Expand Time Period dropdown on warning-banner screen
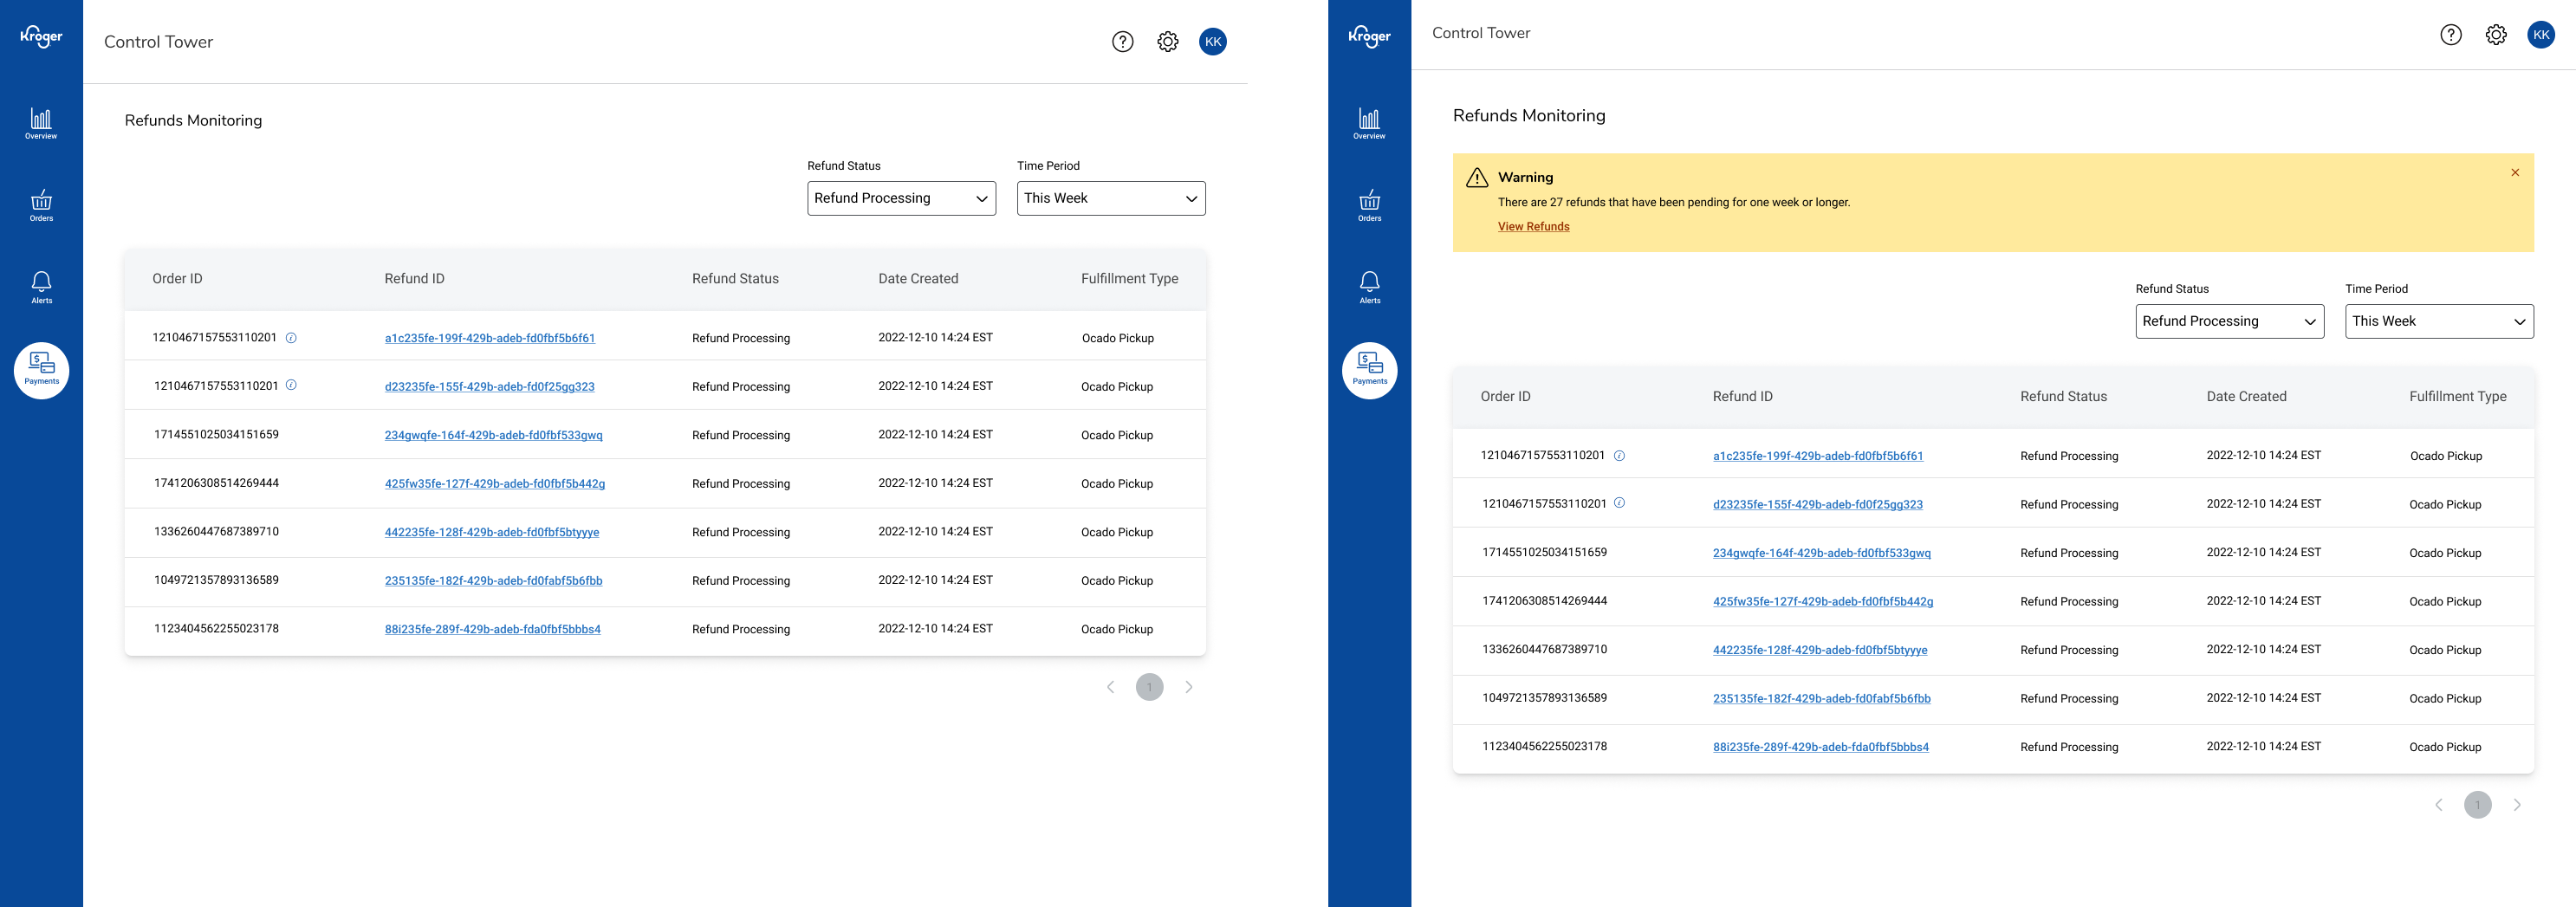This screenshot has height=907, width=2576. point(2438,321)
